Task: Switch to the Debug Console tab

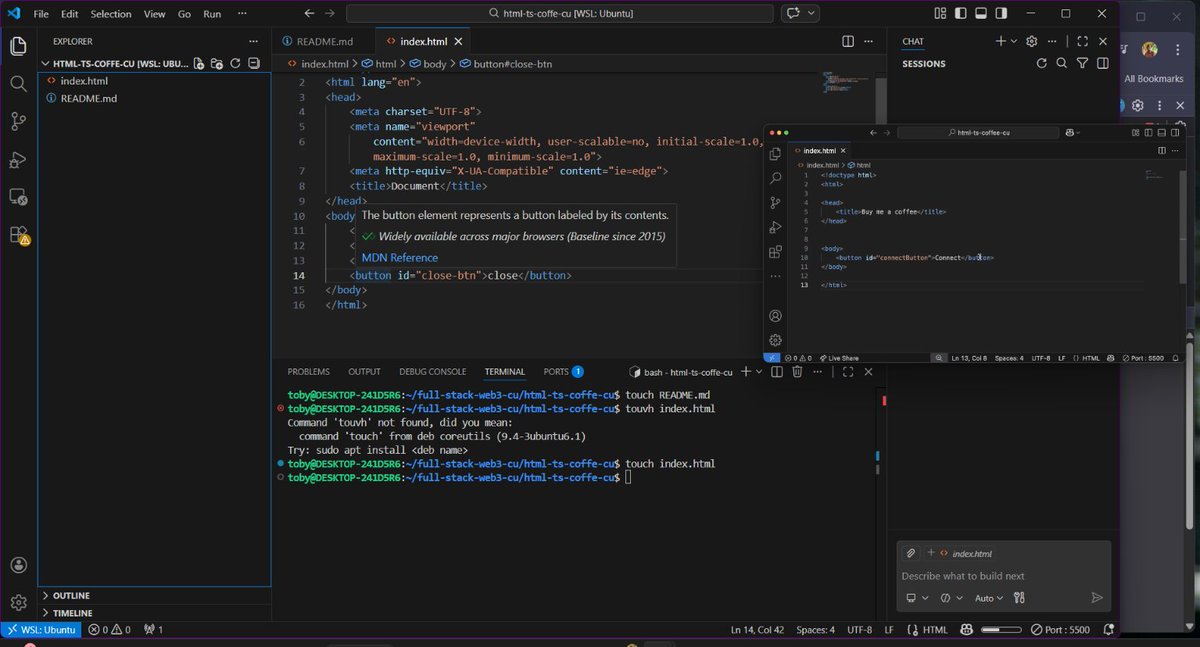Action: coord(432,372)
